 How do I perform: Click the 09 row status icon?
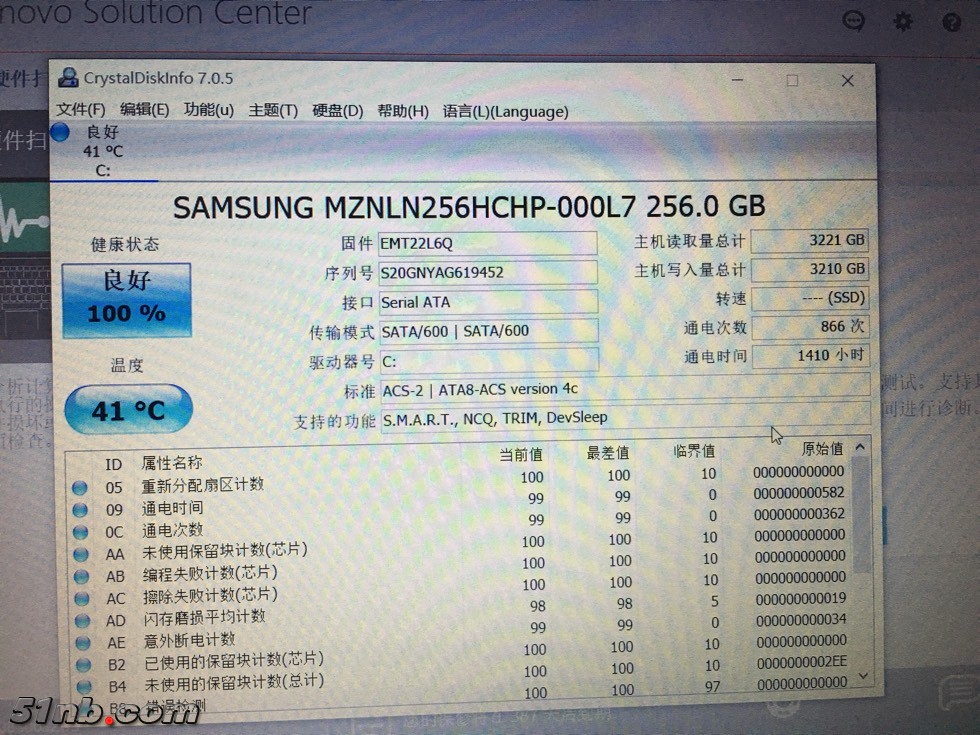coord(80,510)
